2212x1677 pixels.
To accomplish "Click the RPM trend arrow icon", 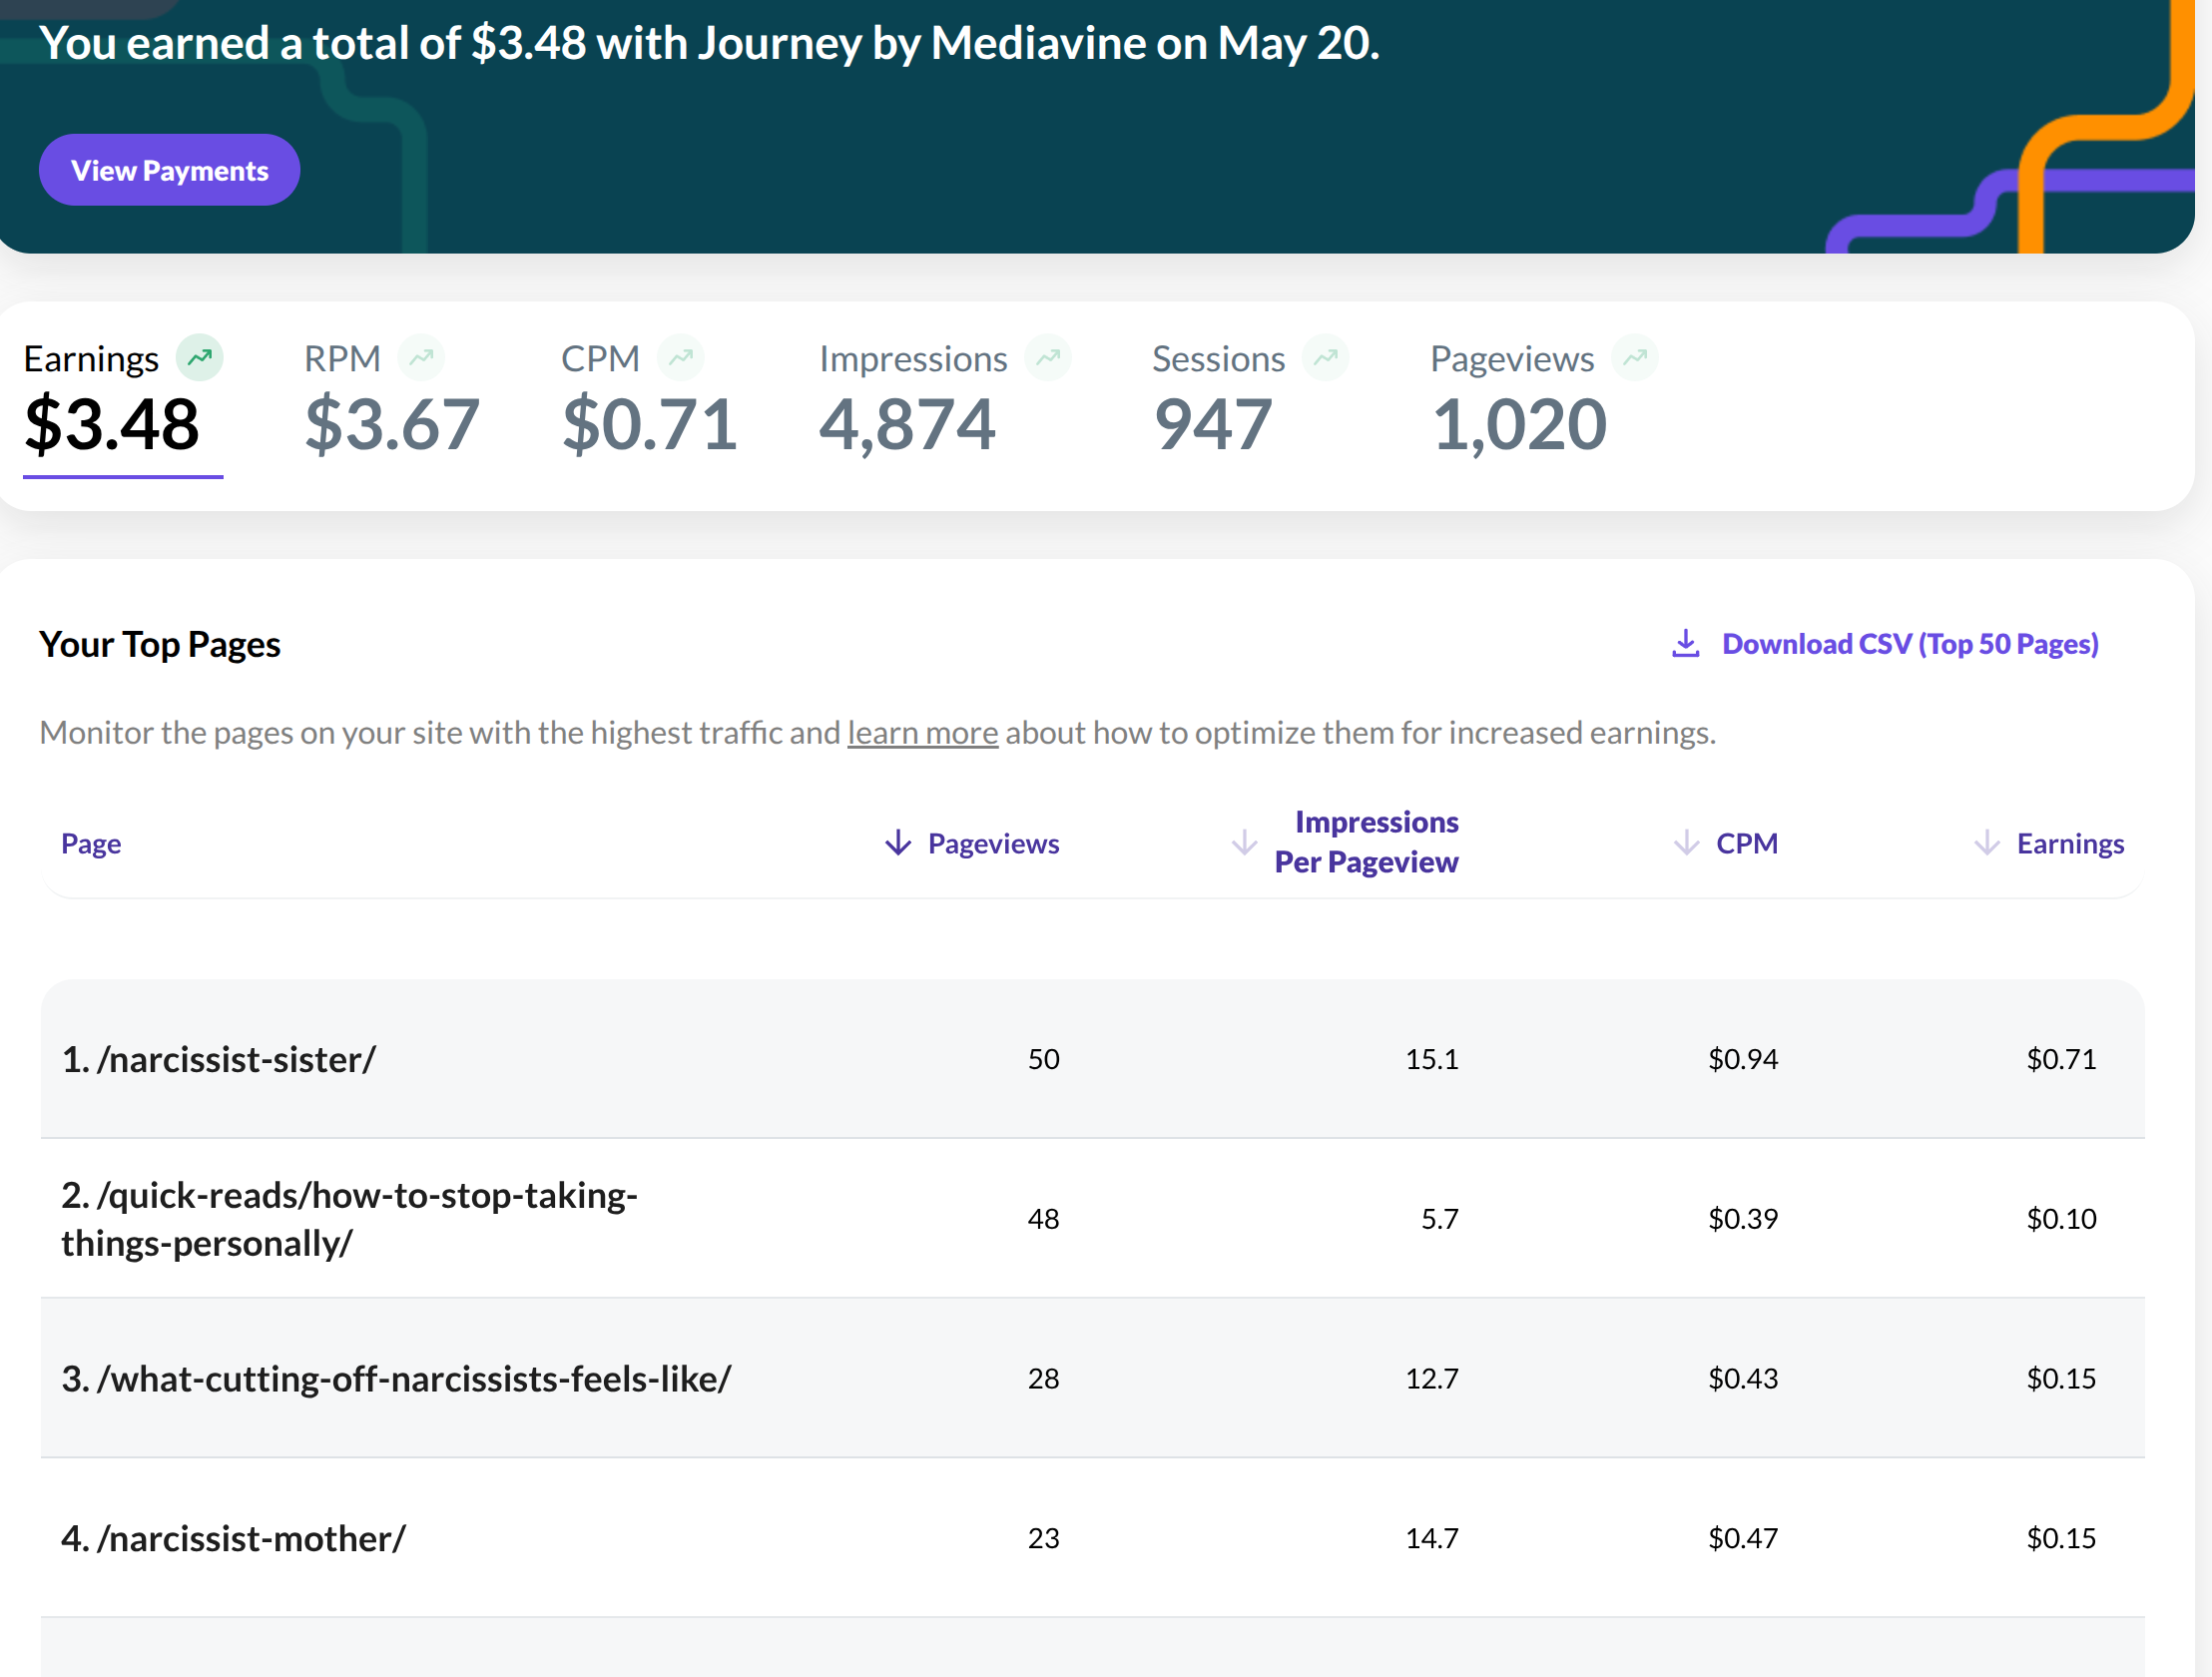I will [421, 357].
